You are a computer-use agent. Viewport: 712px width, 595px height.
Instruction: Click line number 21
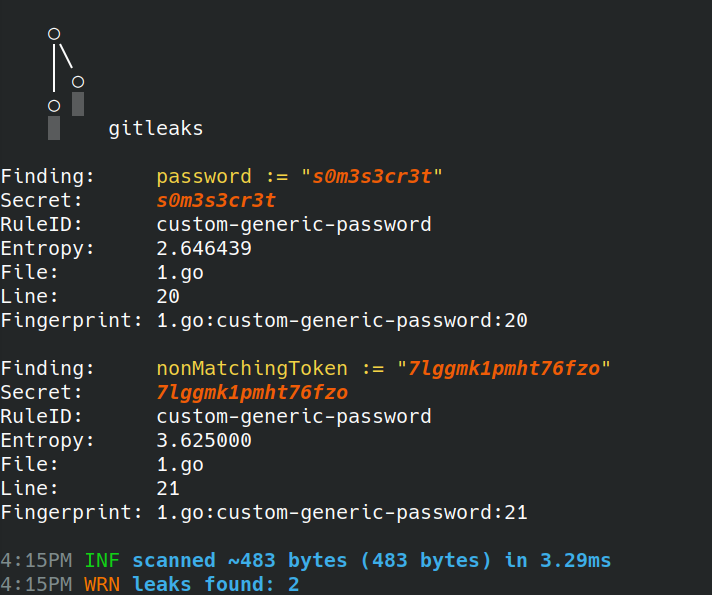click(x=168, y=489)
